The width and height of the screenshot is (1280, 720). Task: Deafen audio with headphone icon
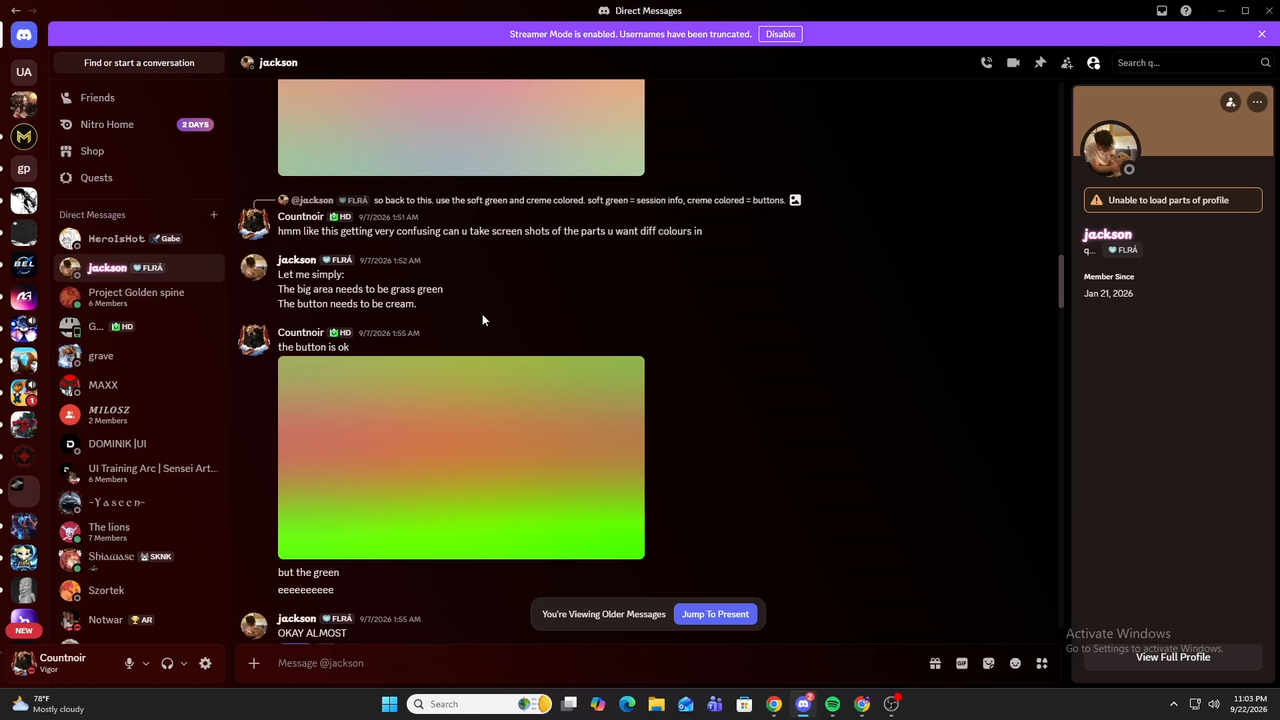[167, 663]
